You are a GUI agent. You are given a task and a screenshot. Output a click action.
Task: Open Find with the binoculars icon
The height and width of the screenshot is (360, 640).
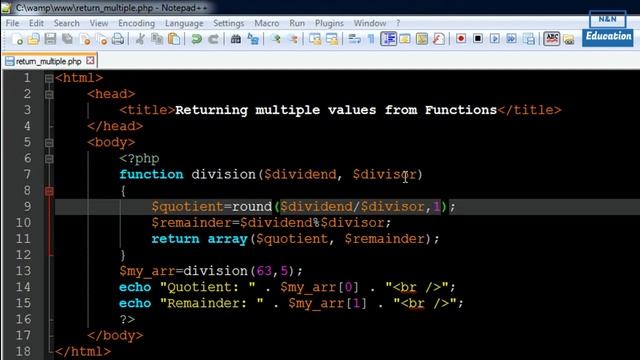click(x=236, y=39)
